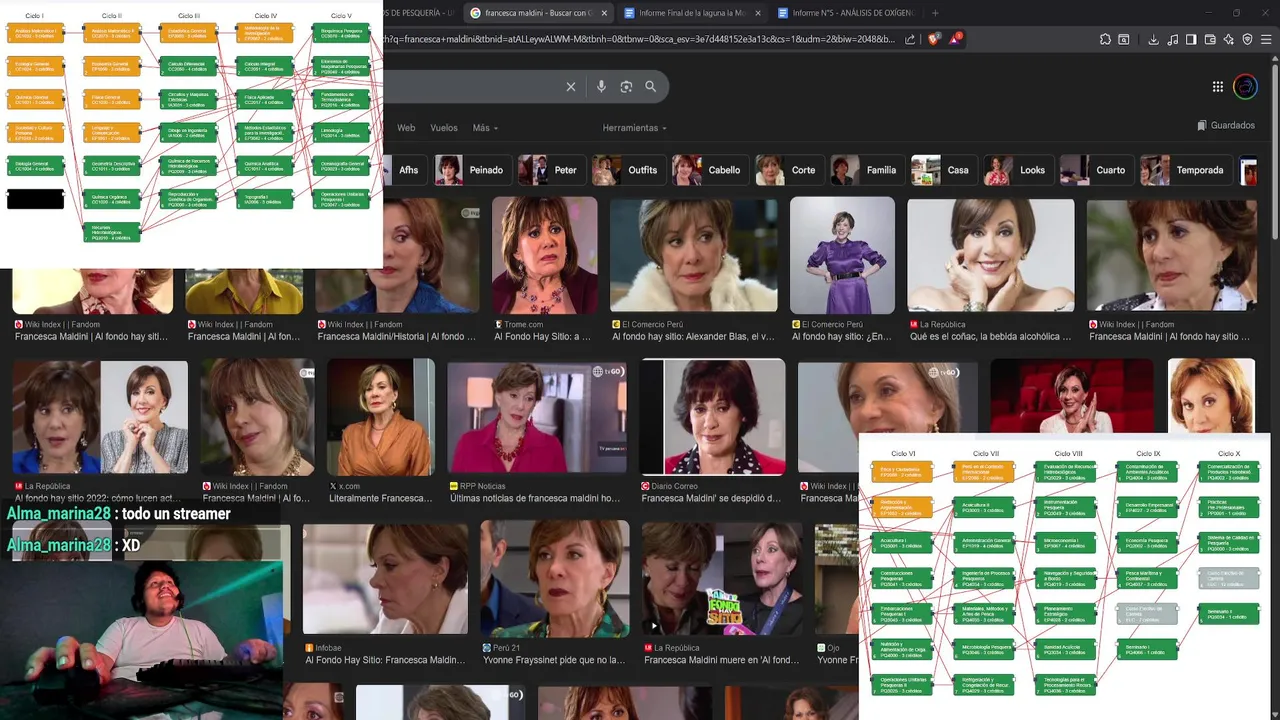This screenshot has width=1280, height=720.
Task: Clear the Google search box with X
Action: click(571, 87)
